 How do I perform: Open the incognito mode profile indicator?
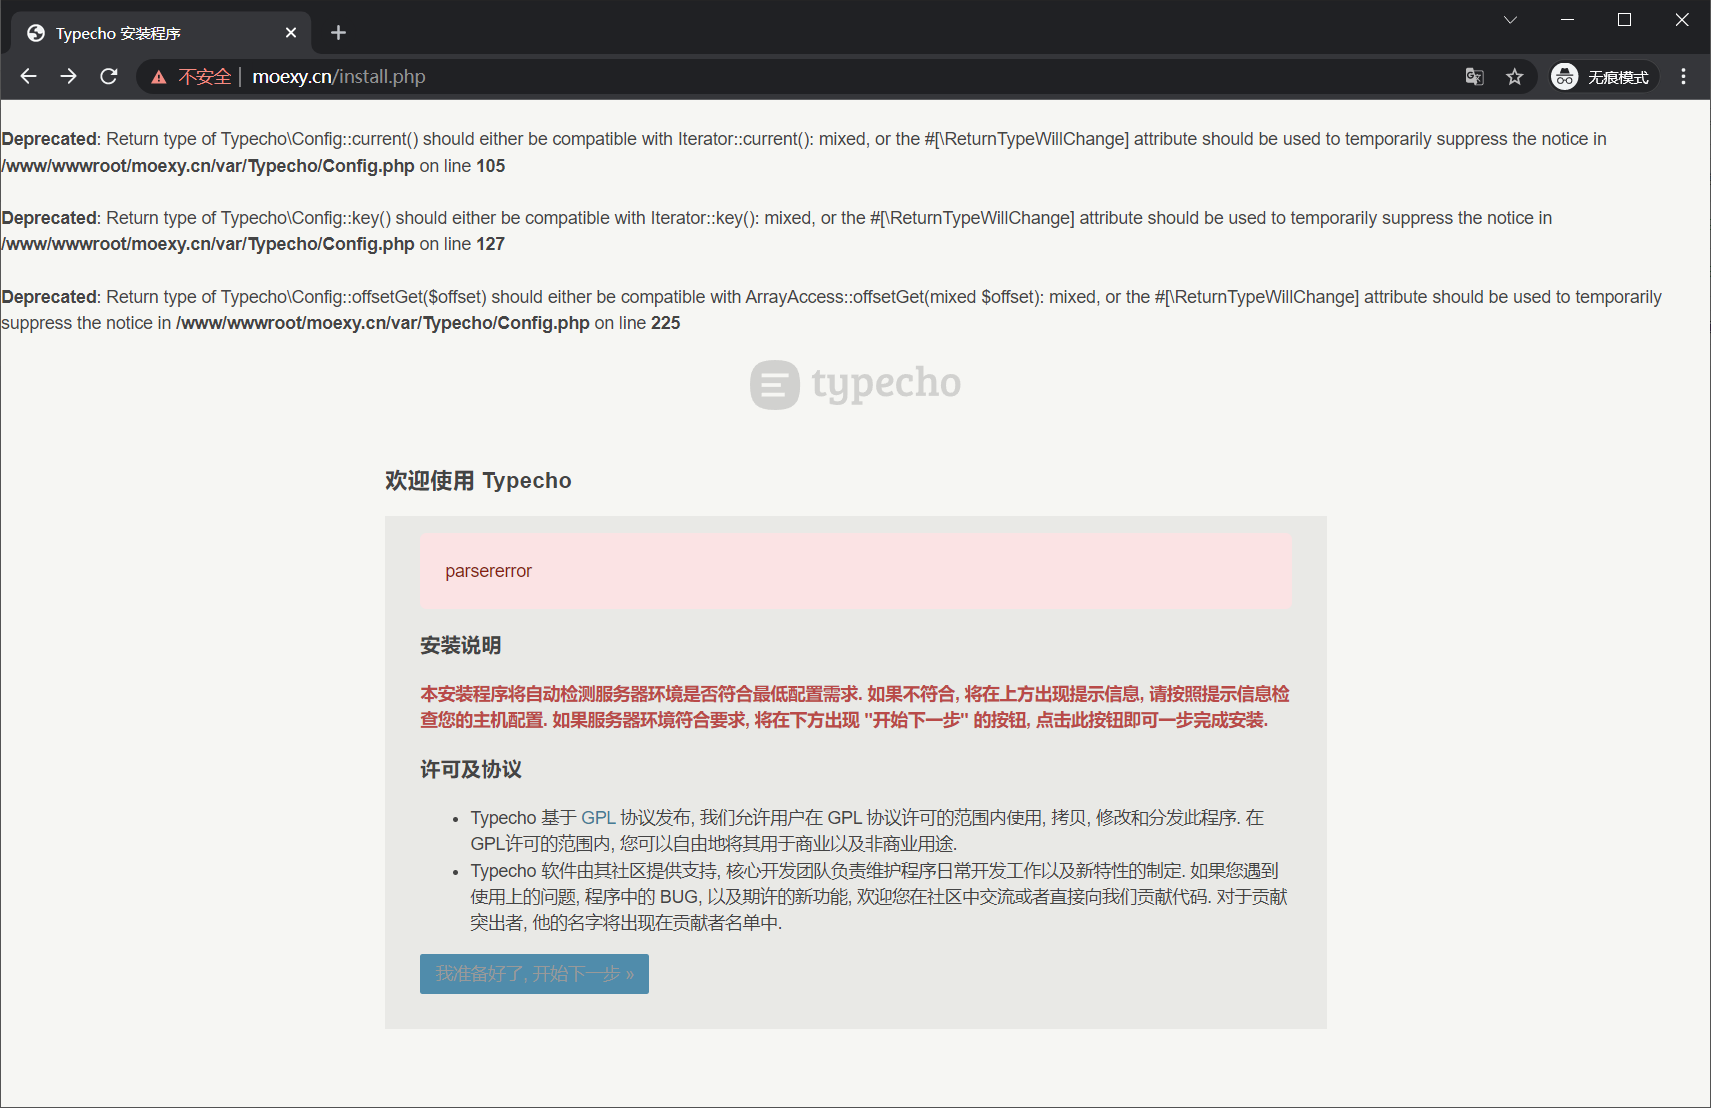(1603, 76)
